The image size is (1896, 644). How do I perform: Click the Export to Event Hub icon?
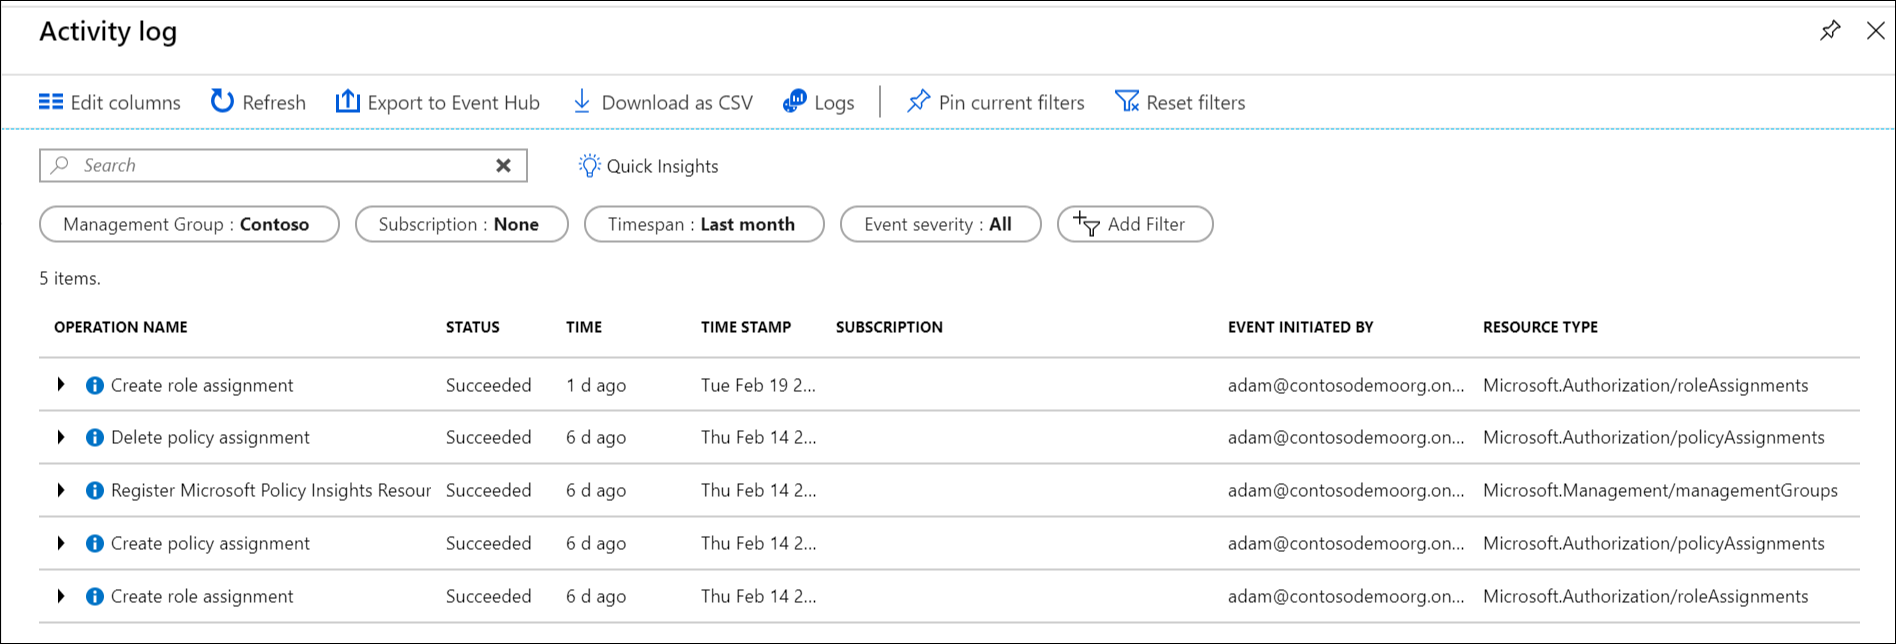coord(347,102)
